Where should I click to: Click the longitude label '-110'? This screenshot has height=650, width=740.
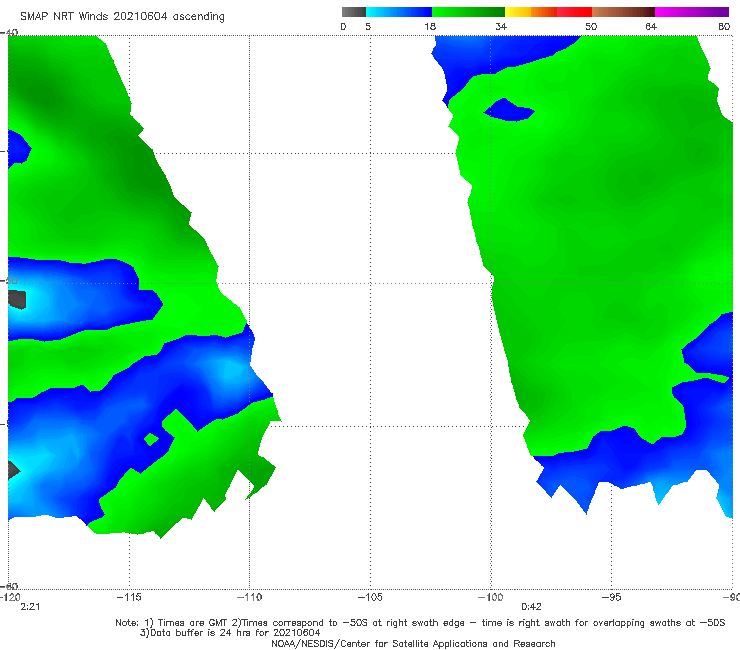[x=249, y=597]
